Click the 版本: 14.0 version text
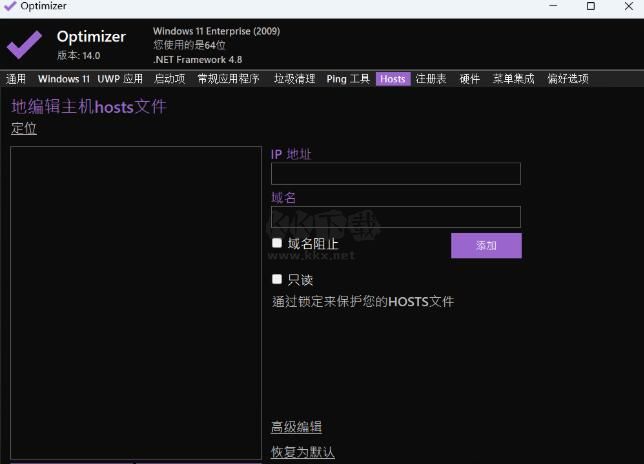Viewport: 644px width, 464px height. pyautogui.click(x=78, y=55)
